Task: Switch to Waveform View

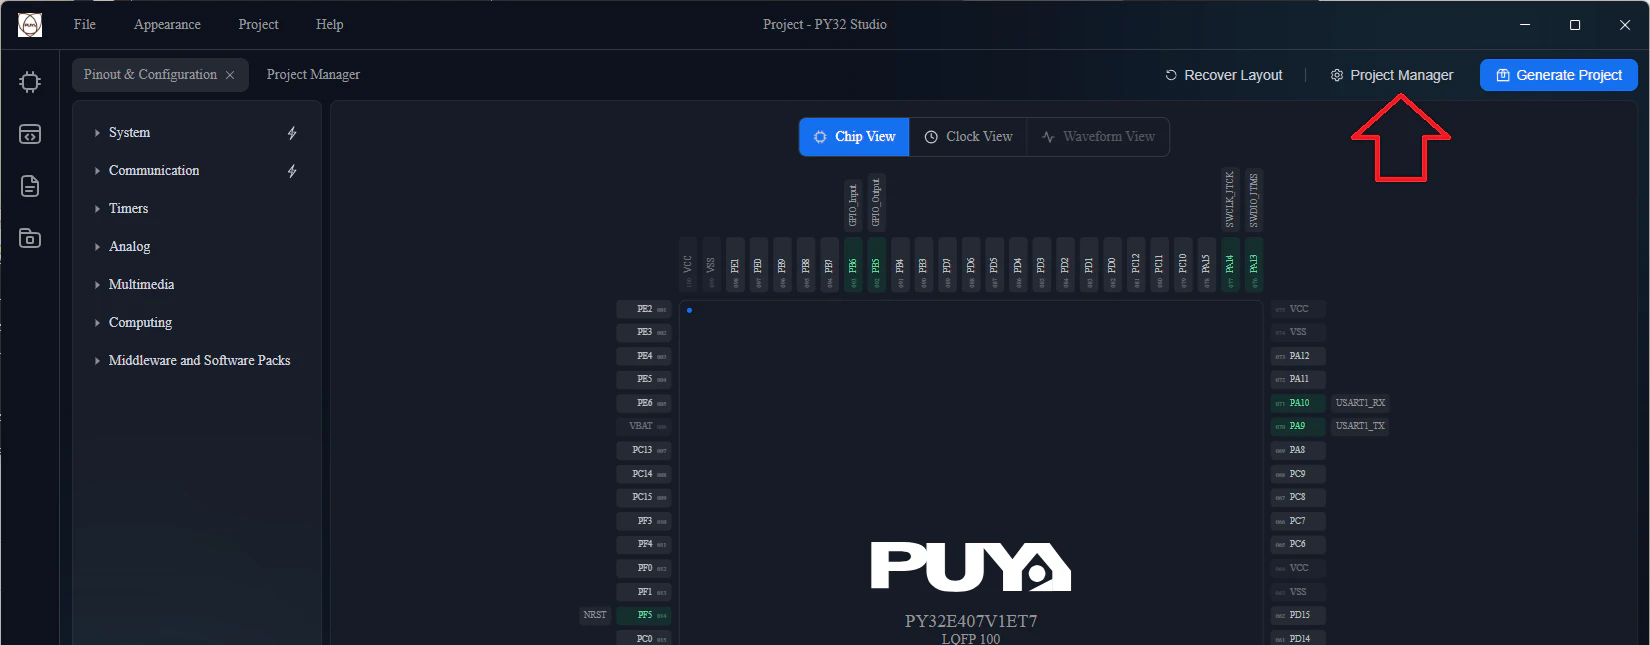Action: tap(1098, 137)
